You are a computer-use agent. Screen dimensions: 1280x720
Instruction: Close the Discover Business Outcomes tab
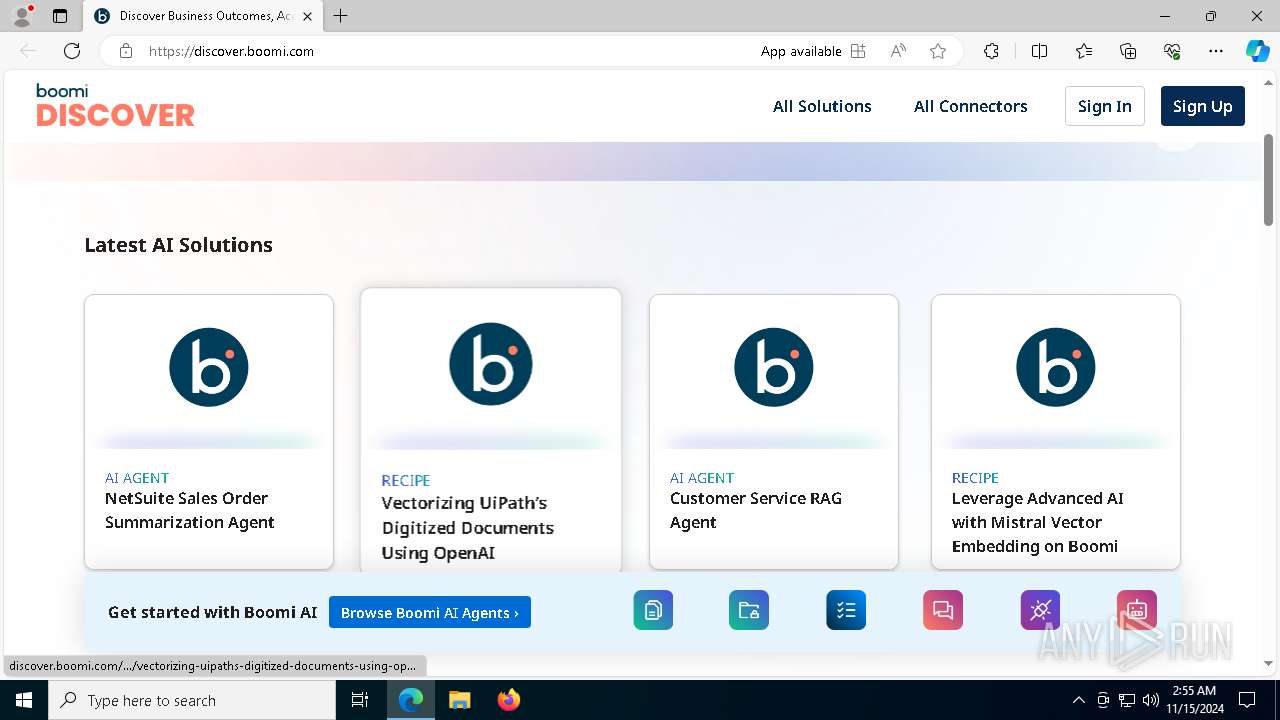(x=307, y=16)
